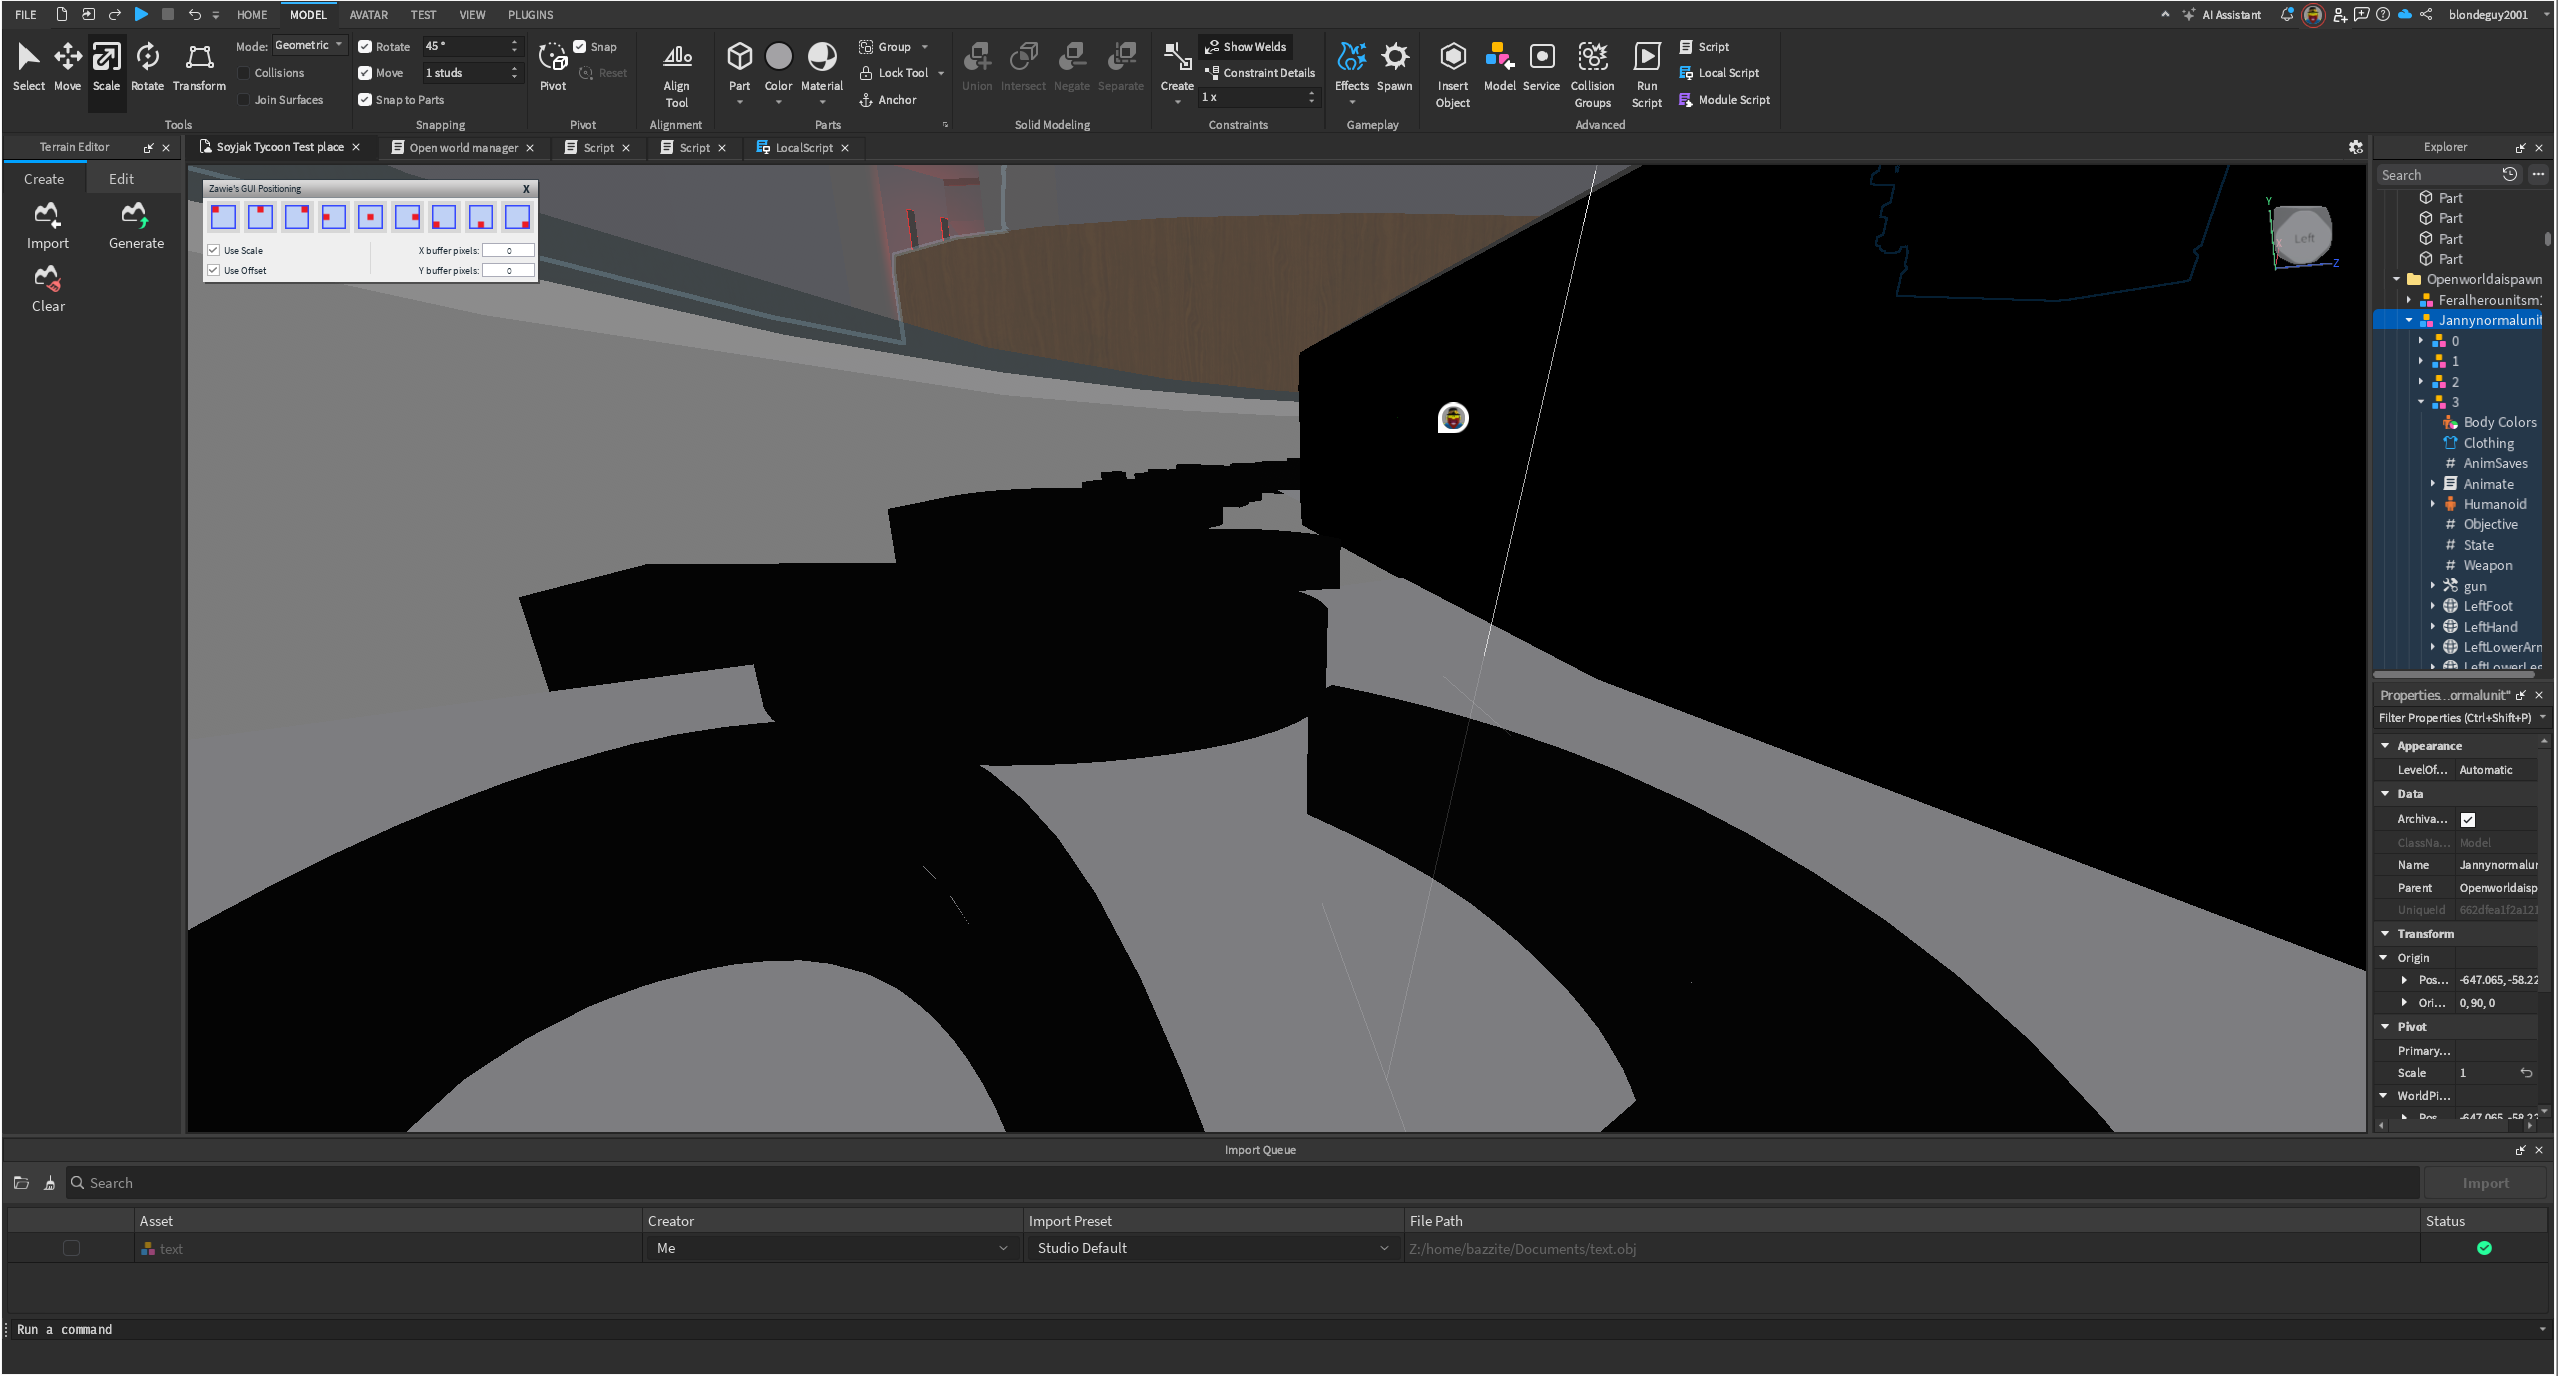Activate the Rotate tool

[x=147, y=66]
